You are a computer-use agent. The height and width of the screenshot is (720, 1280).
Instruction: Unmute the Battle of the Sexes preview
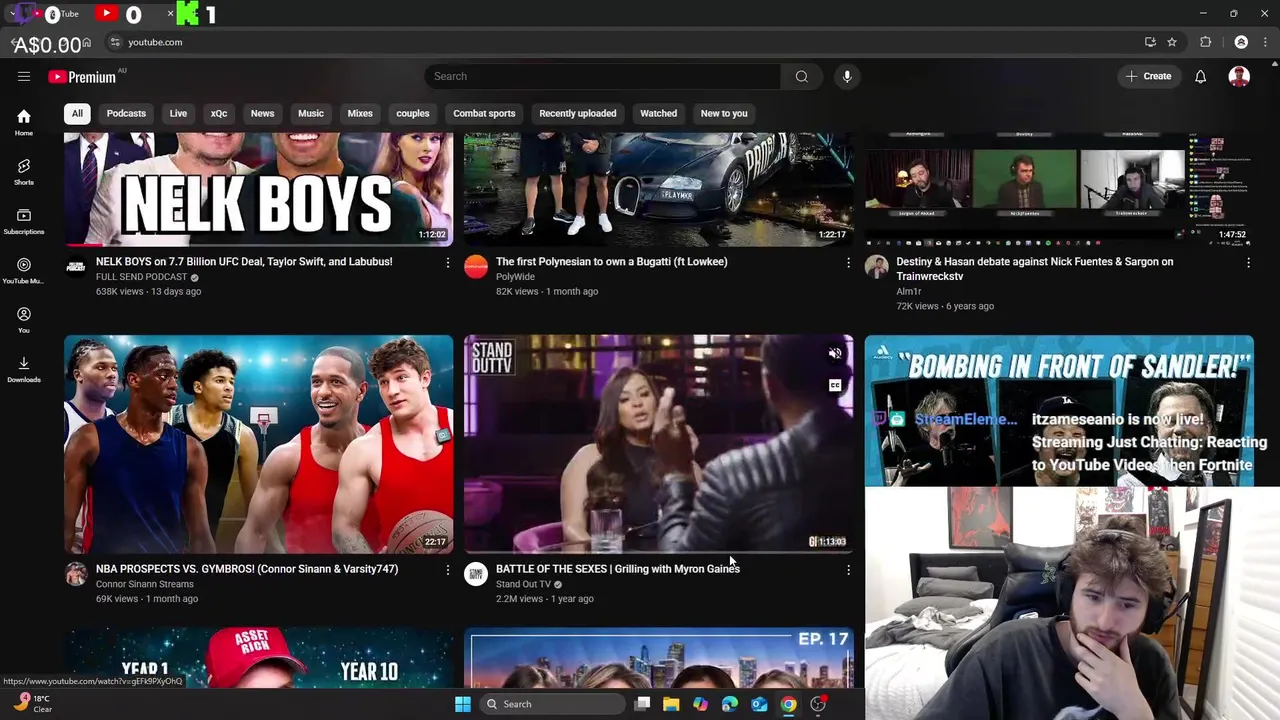coord(835,353)
